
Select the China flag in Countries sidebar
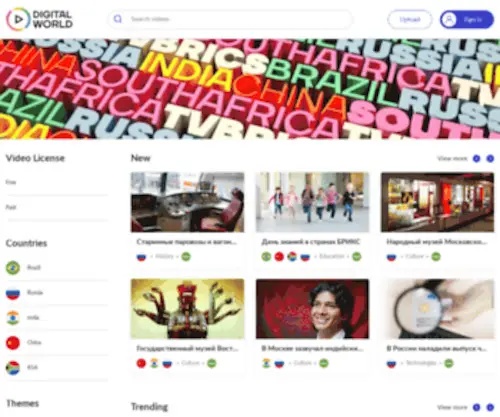click(x=13, y=343)
